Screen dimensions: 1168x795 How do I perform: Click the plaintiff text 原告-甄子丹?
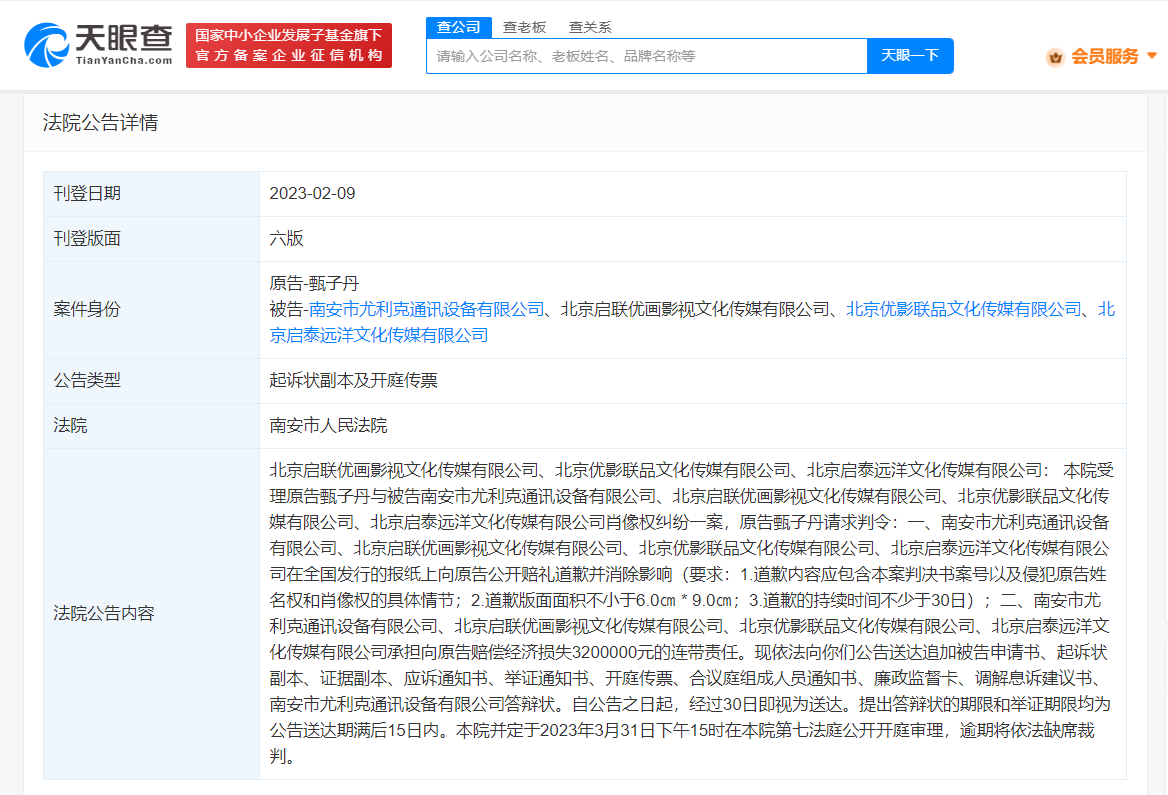point(314,283)
